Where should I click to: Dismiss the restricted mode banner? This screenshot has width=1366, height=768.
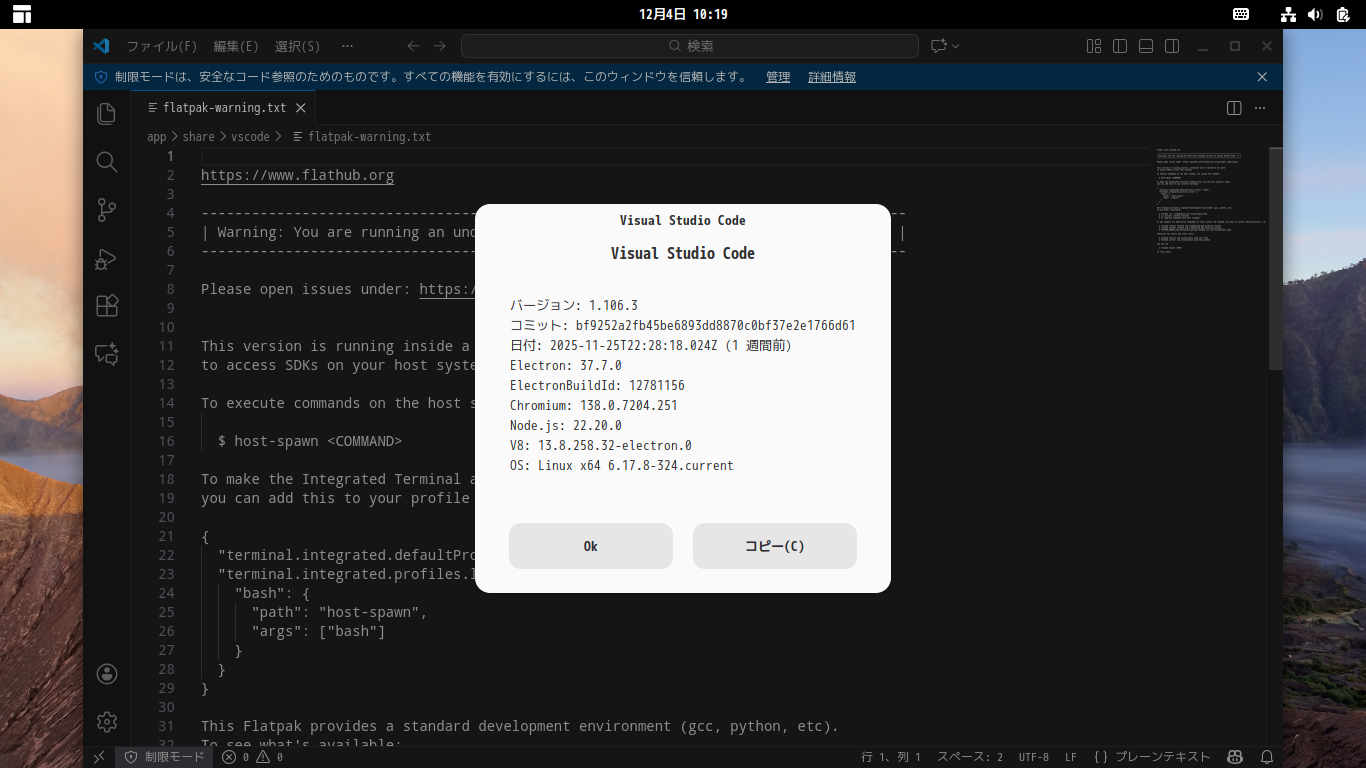(1262, 77)
